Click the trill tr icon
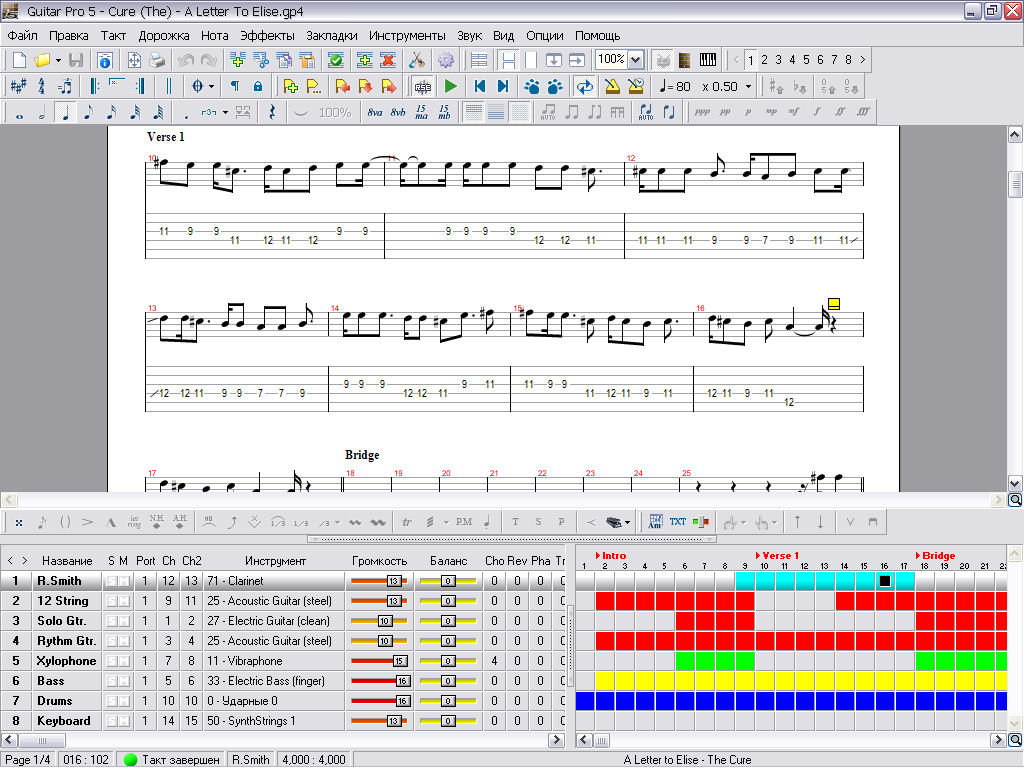 point(407,522)
